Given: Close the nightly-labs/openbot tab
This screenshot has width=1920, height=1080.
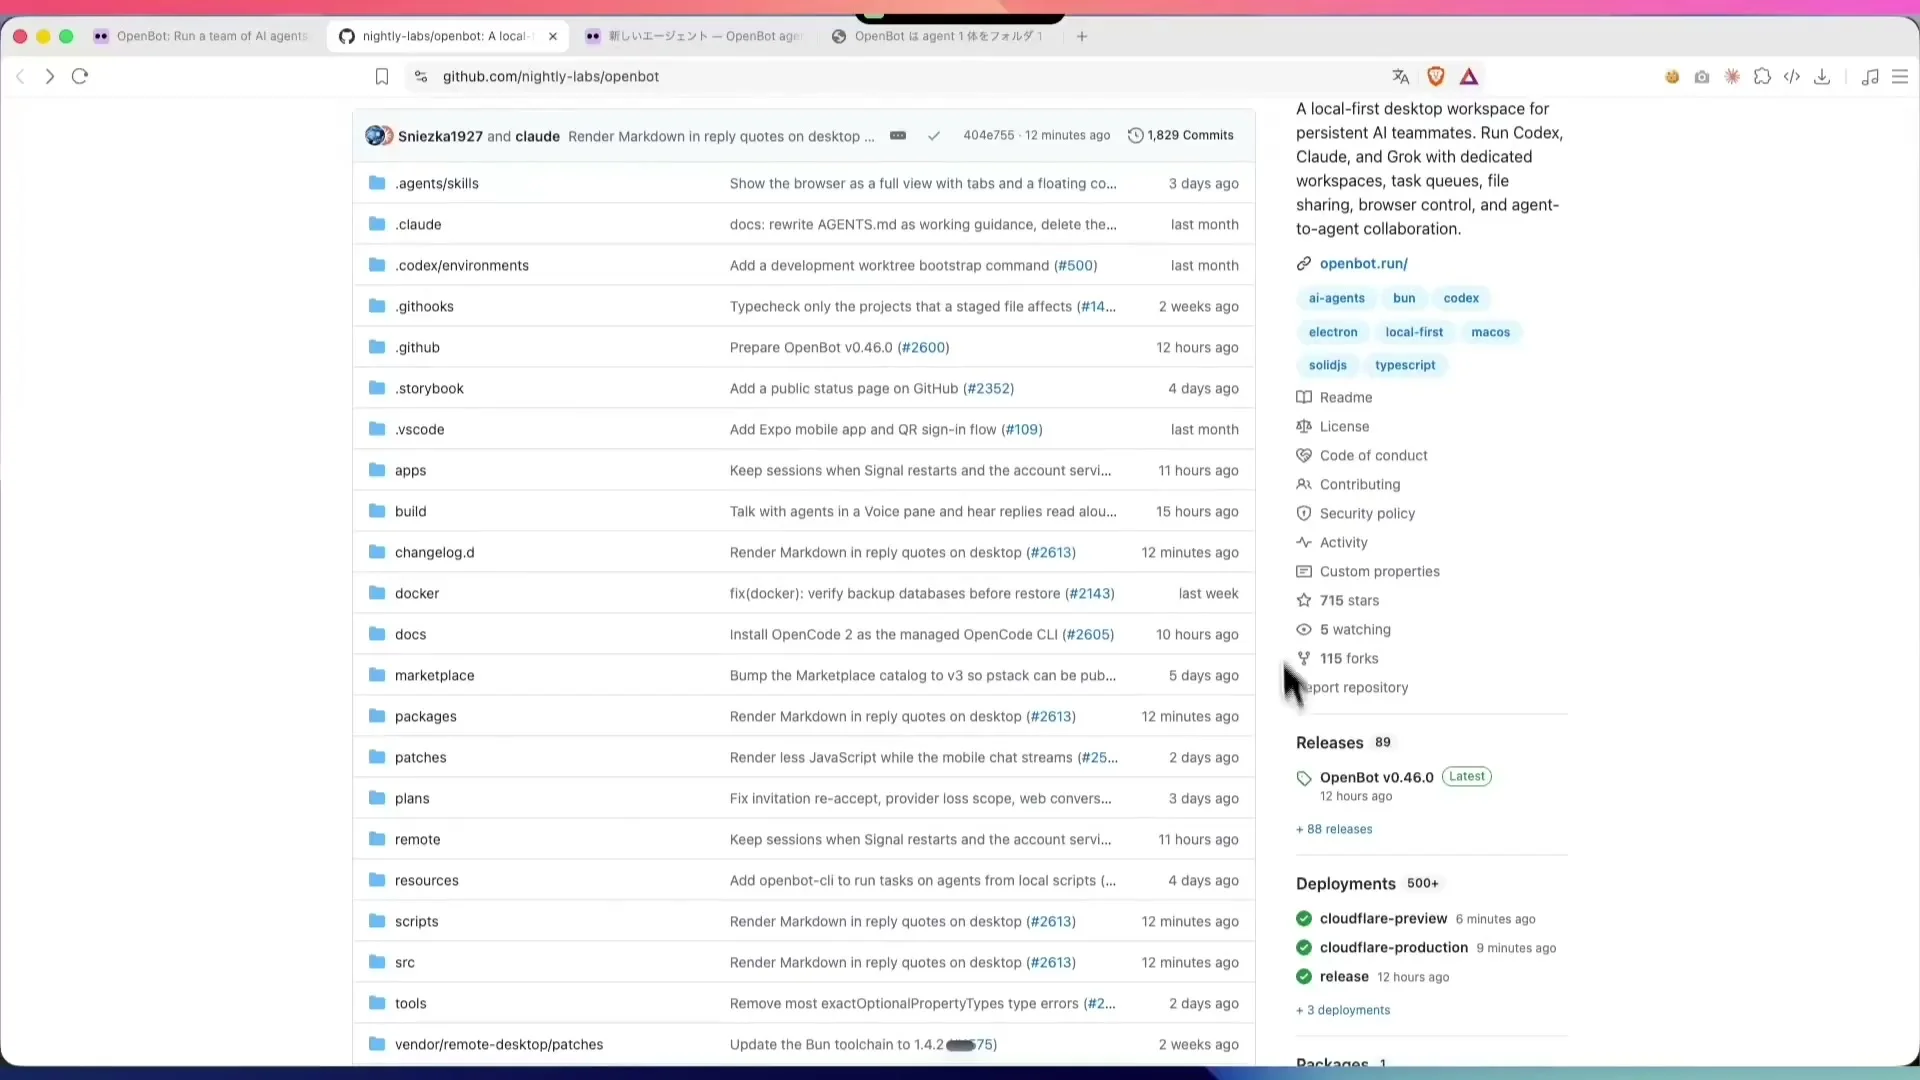Looking at the screenshot, I should click(x=553, y=36).
